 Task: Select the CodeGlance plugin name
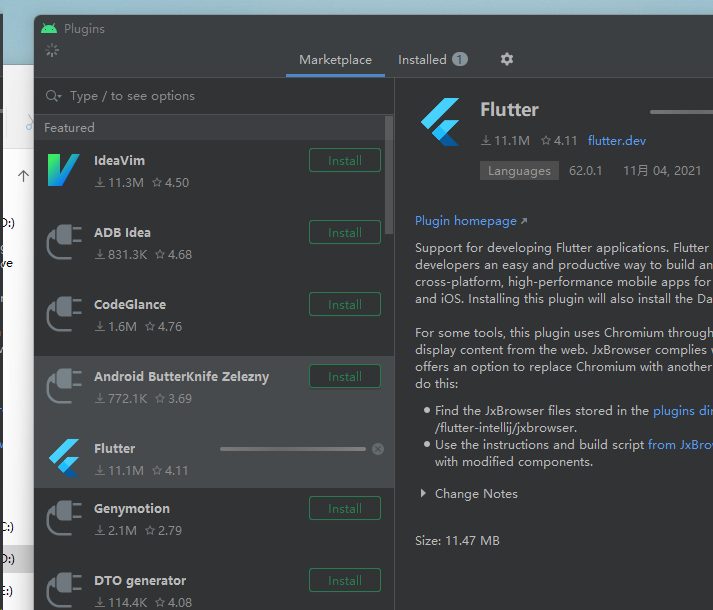(130, 304)
